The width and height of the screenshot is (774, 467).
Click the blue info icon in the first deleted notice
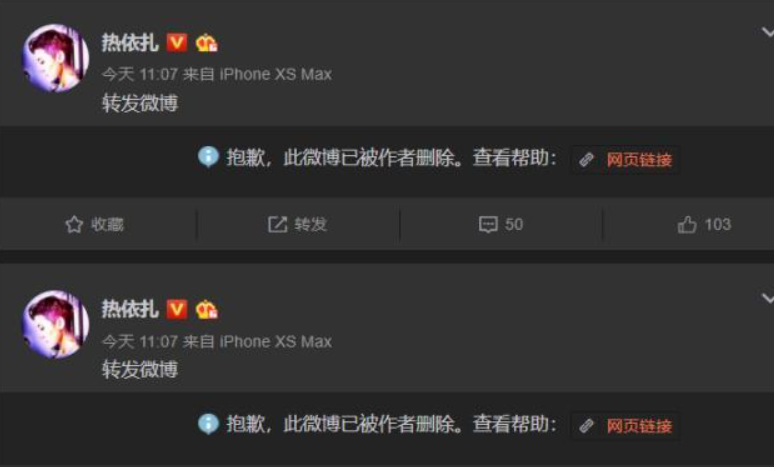[x=208, y=157]
